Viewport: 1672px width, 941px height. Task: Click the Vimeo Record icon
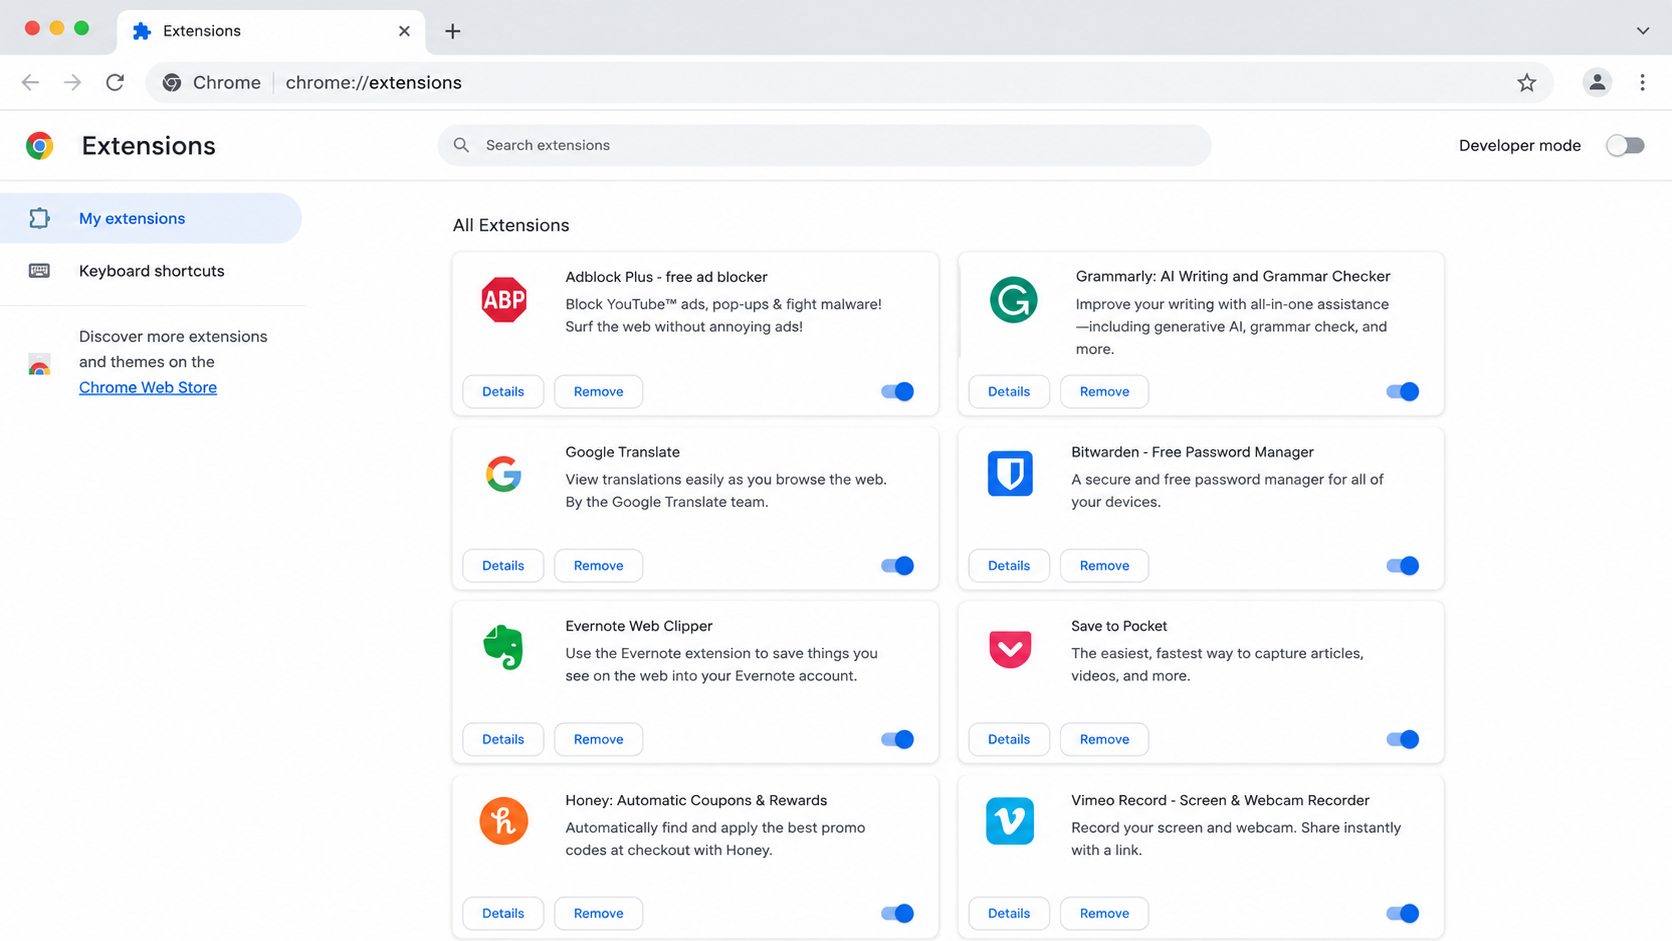click(x=1010, y=821)
